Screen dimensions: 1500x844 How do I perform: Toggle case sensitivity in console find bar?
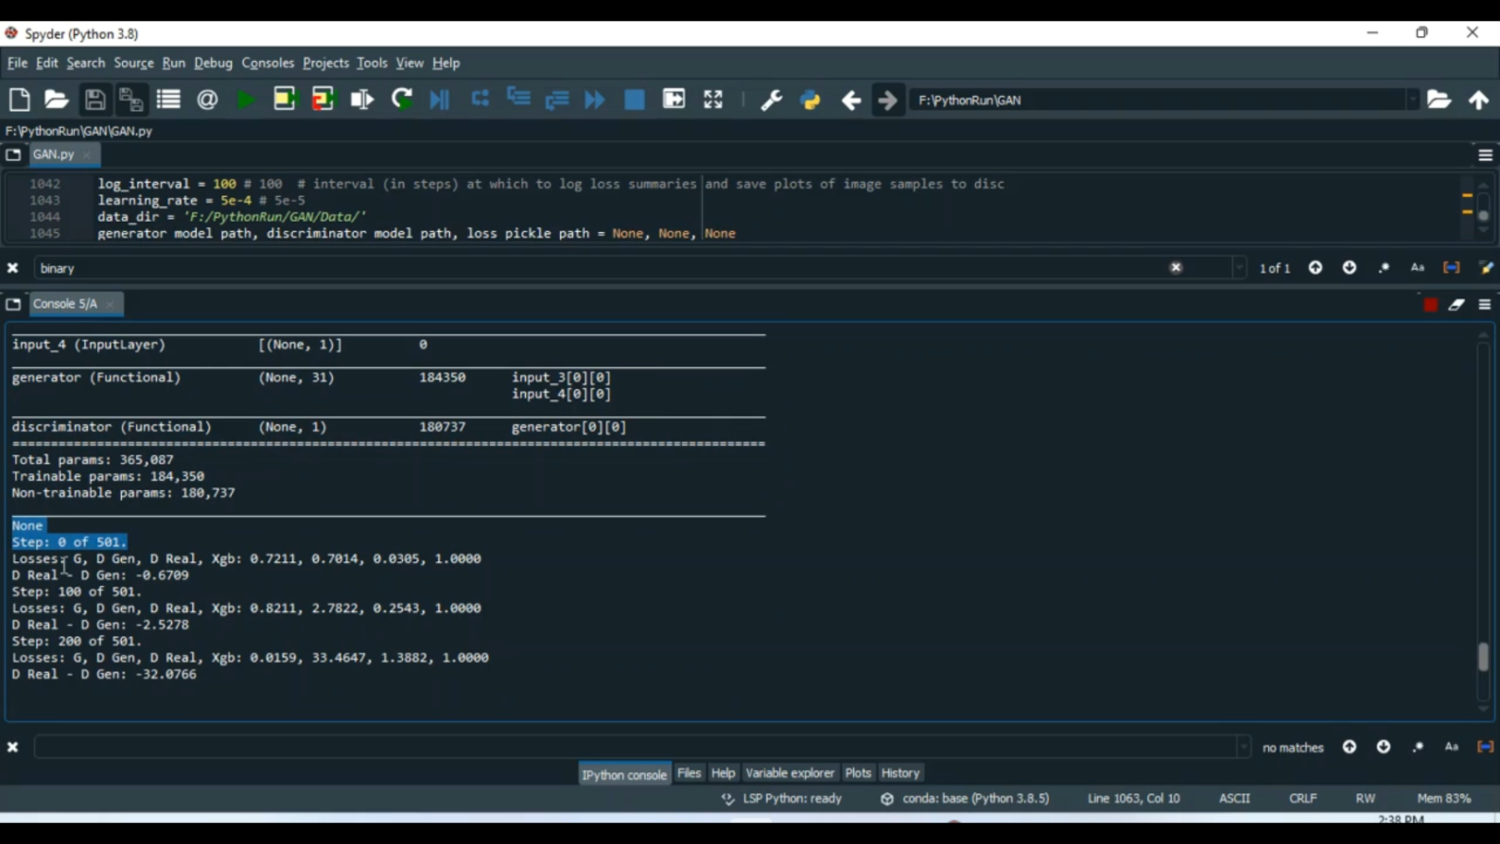coord(1451,747)
